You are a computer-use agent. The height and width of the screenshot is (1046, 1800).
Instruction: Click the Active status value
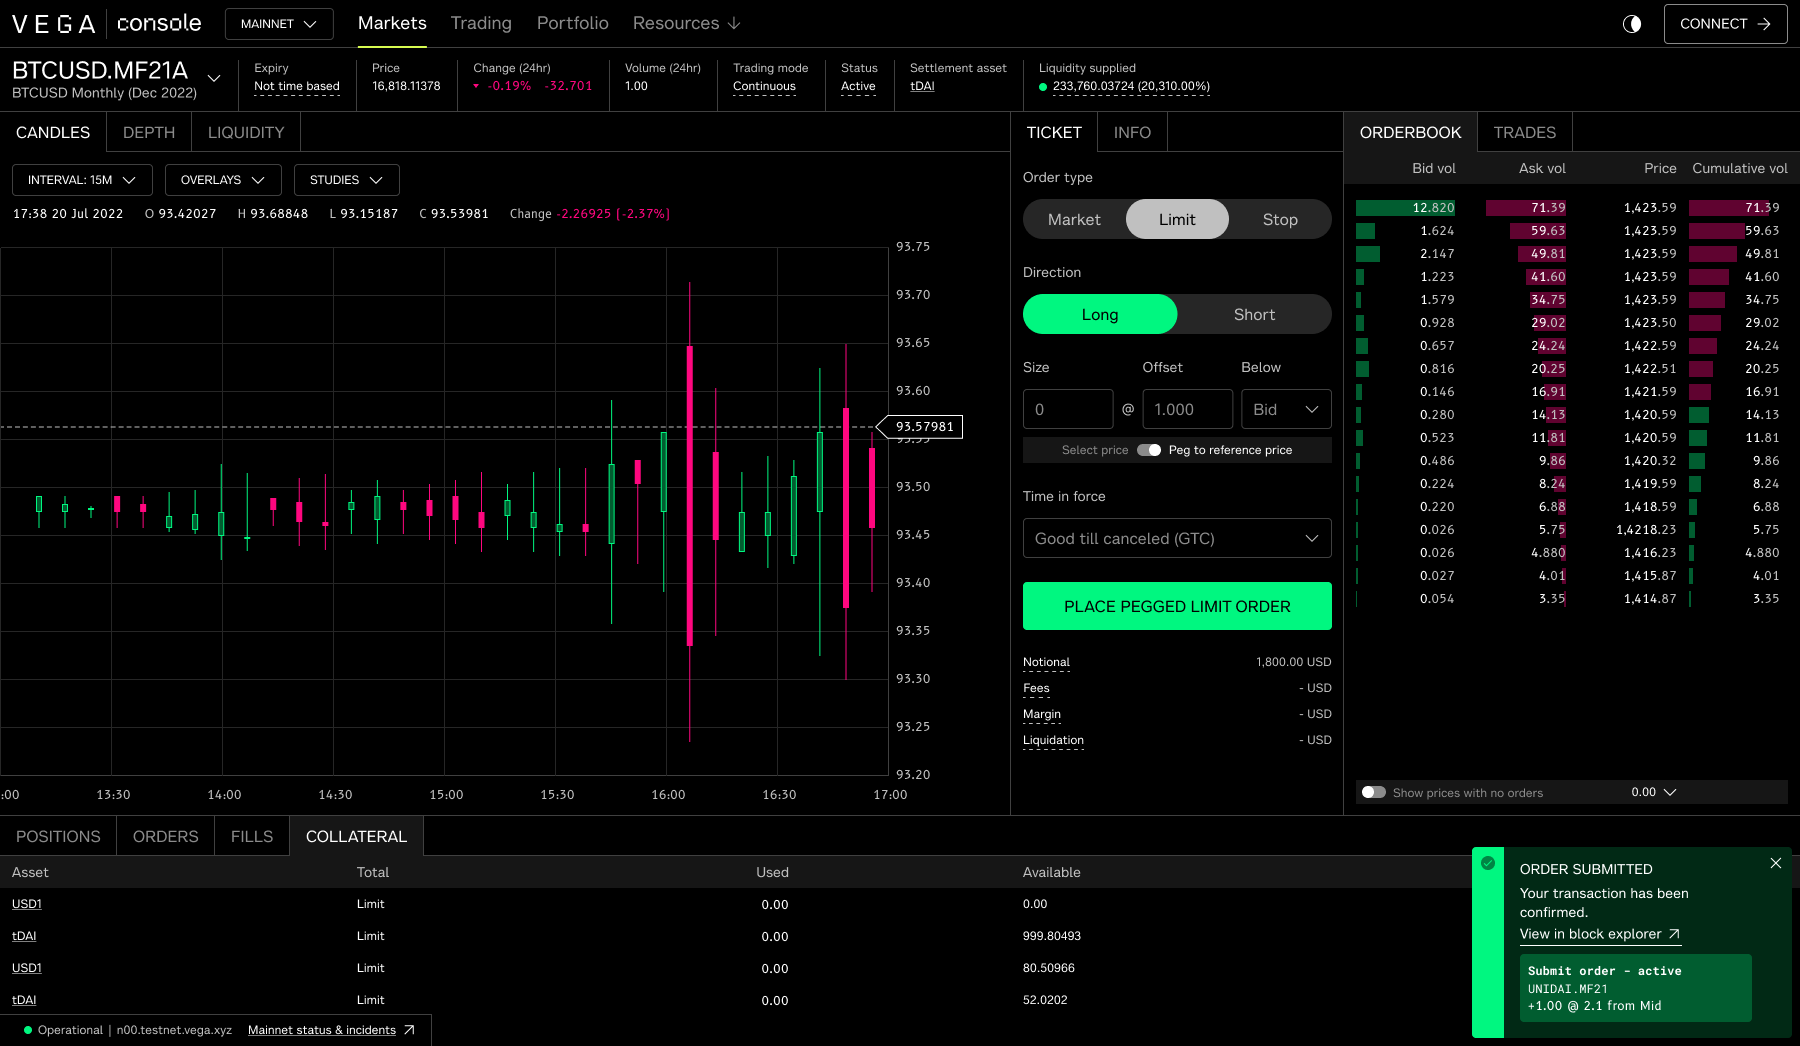click(858, 87)
